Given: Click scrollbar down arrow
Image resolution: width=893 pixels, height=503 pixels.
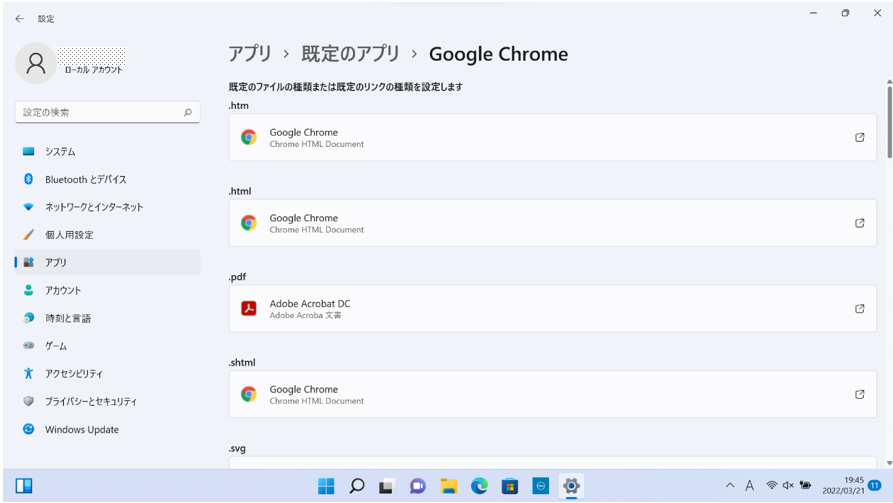Looking at the screenshot, I should (x=889, y=463).
